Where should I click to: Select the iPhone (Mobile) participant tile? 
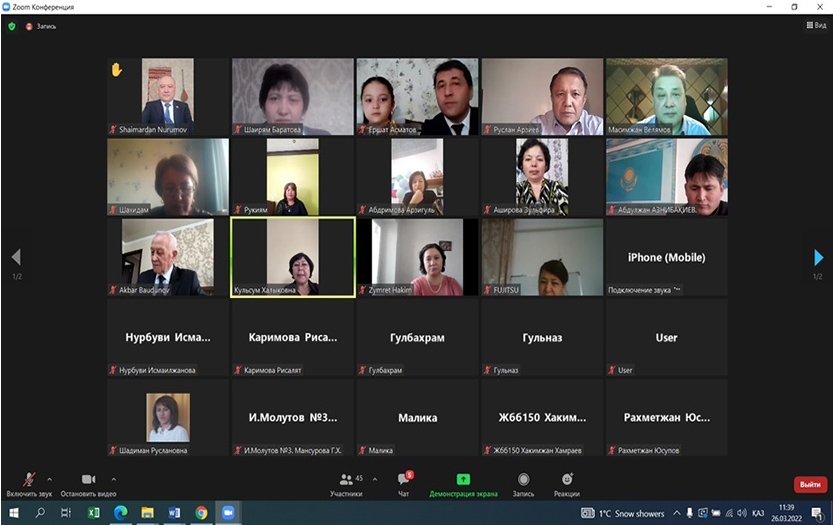666,258
